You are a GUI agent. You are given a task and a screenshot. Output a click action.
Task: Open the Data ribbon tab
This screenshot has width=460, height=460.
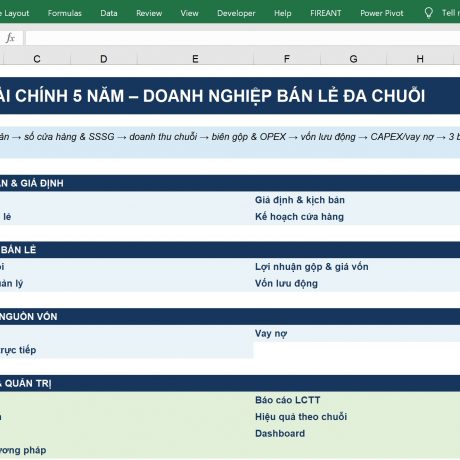click(109, 13)
